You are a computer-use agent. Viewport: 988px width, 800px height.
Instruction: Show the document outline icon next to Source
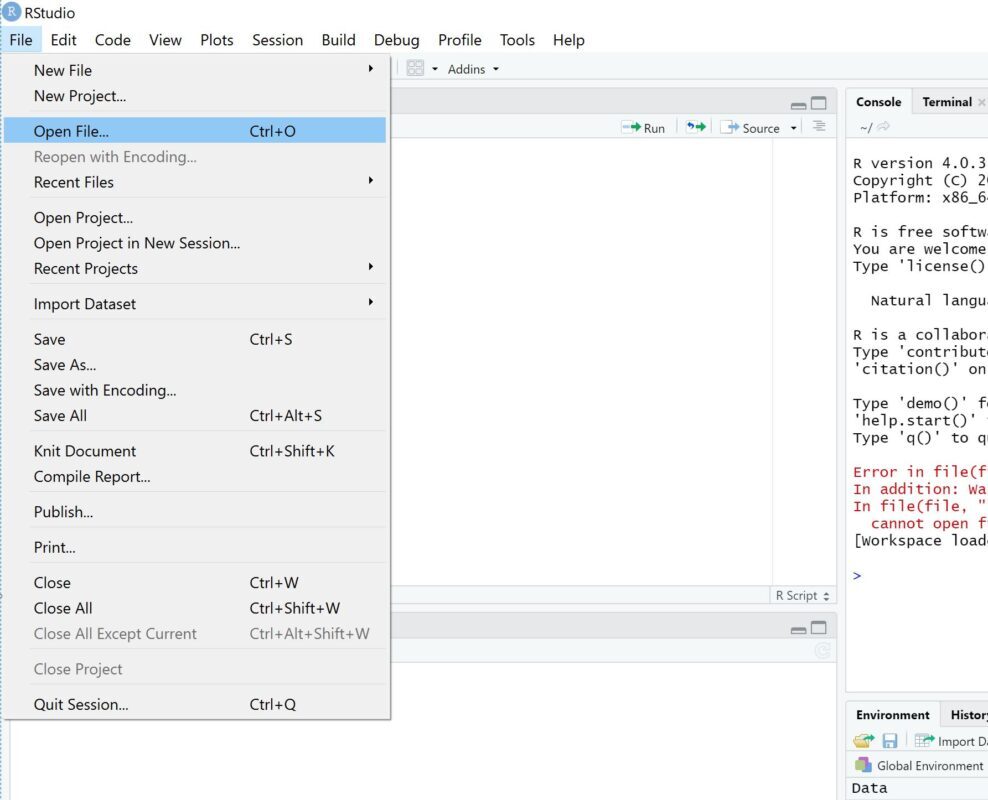pos(818,127)
